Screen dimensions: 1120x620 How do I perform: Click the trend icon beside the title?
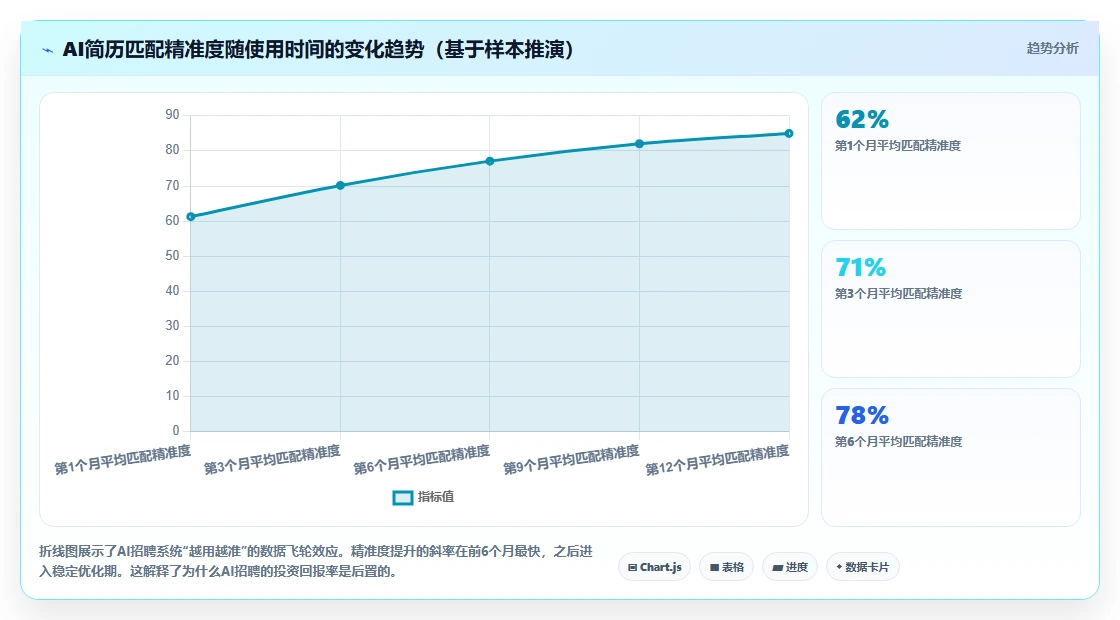[48, 50]
